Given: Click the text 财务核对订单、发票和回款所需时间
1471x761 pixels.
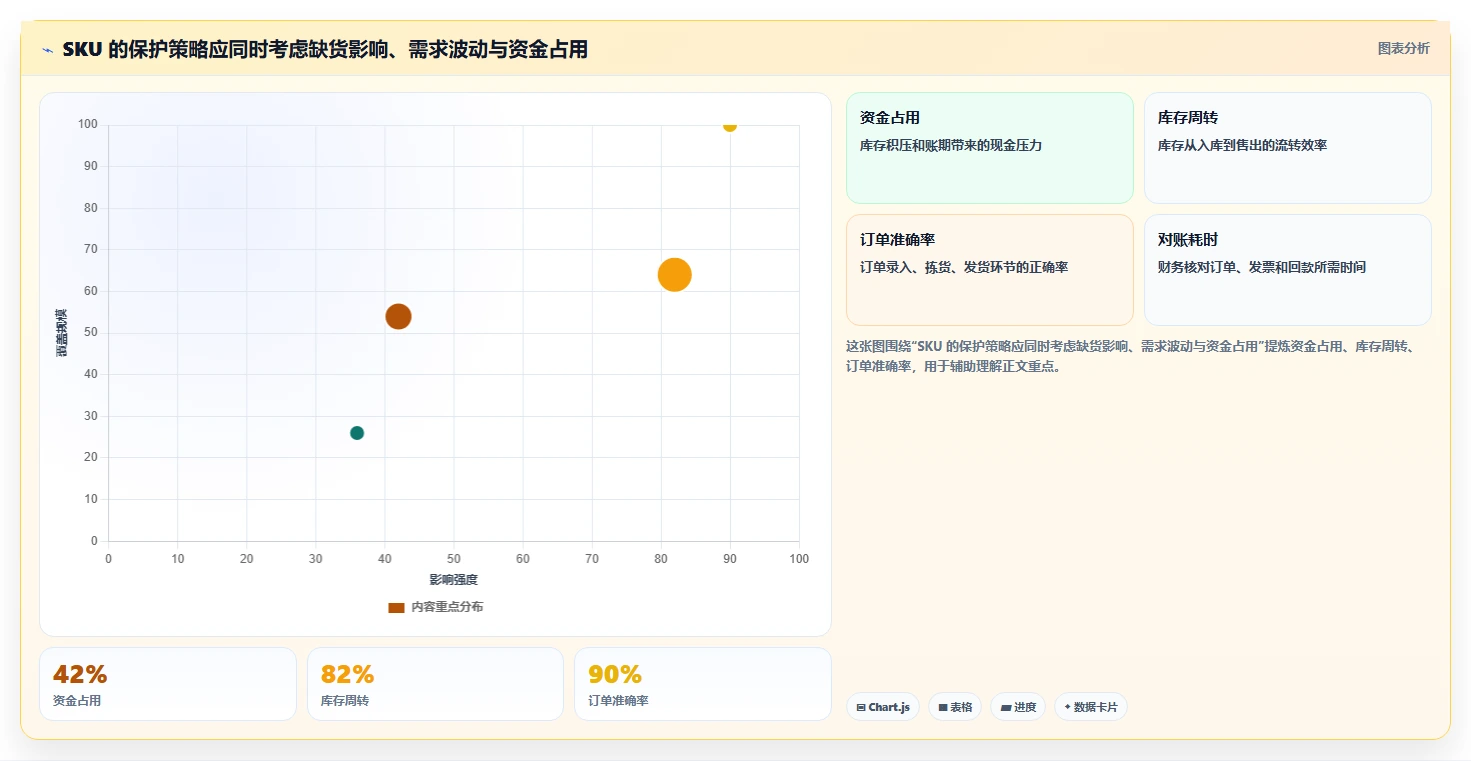Looking at the screenshot, I should tap(1262, 267).
